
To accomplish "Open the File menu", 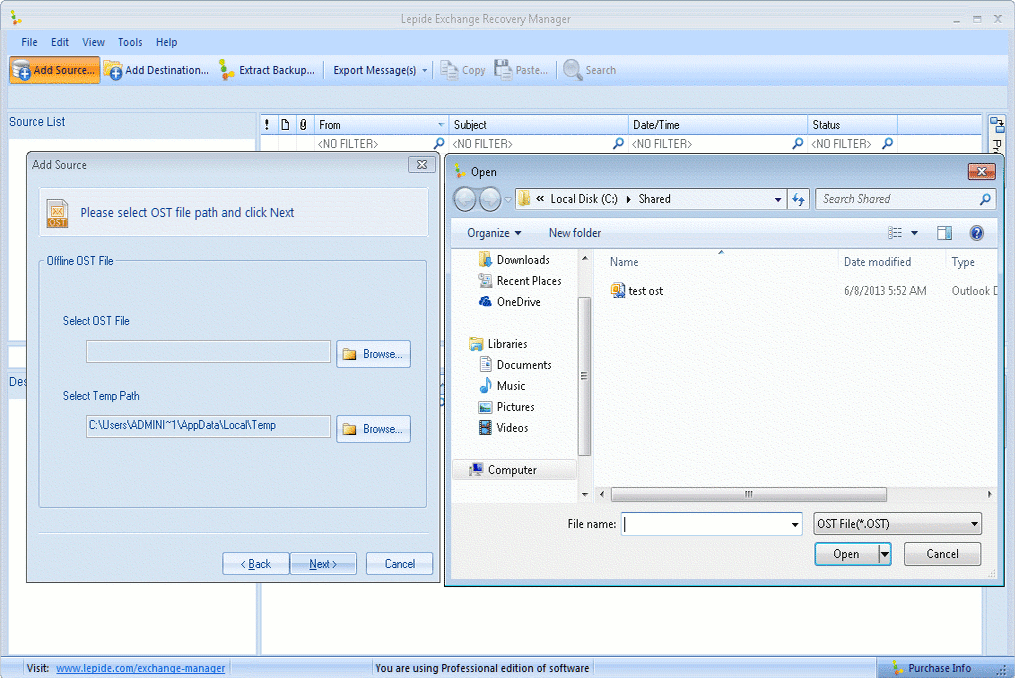I will 29,42.
